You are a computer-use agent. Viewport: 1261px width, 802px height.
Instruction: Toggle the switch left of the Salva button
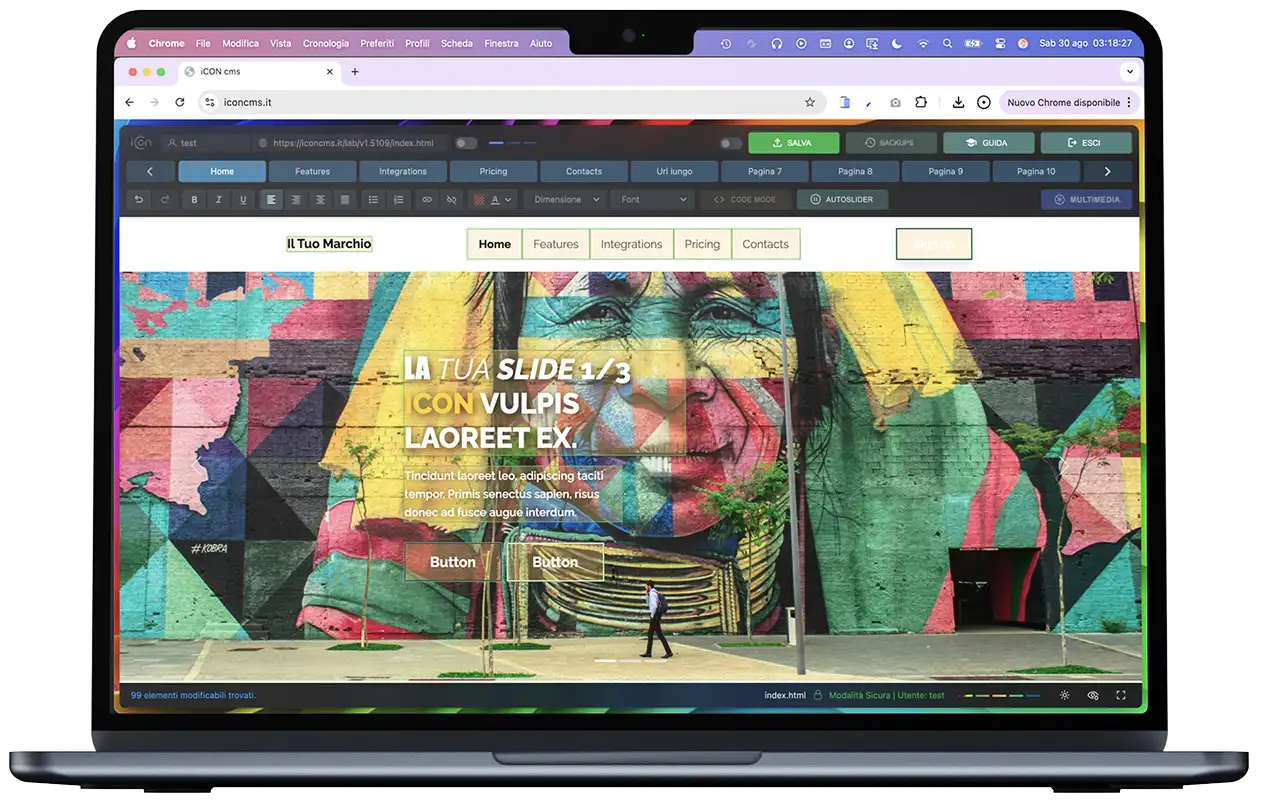731,143
